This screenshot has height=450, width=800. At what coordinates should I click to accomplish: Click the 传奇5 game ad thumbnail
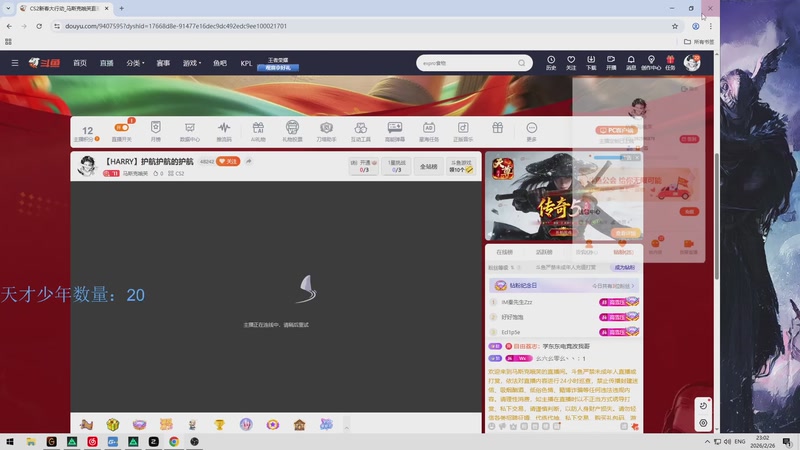coord(564,196)
